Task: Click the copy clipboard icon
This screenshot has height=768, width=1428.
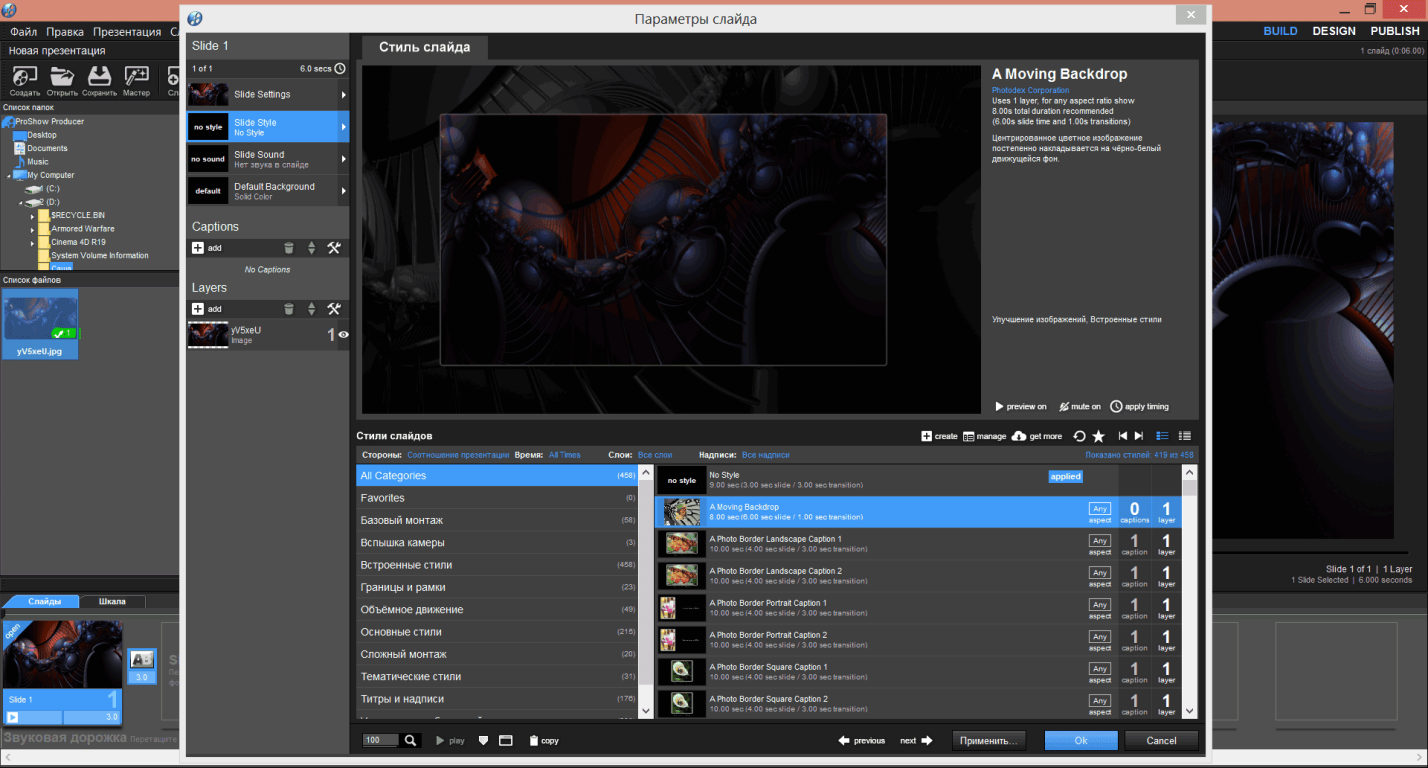Action: [534, 741]
